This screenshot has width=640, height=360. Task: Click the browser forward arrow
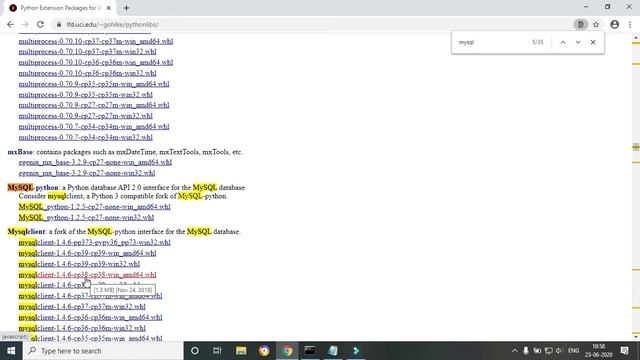[25, 24]
